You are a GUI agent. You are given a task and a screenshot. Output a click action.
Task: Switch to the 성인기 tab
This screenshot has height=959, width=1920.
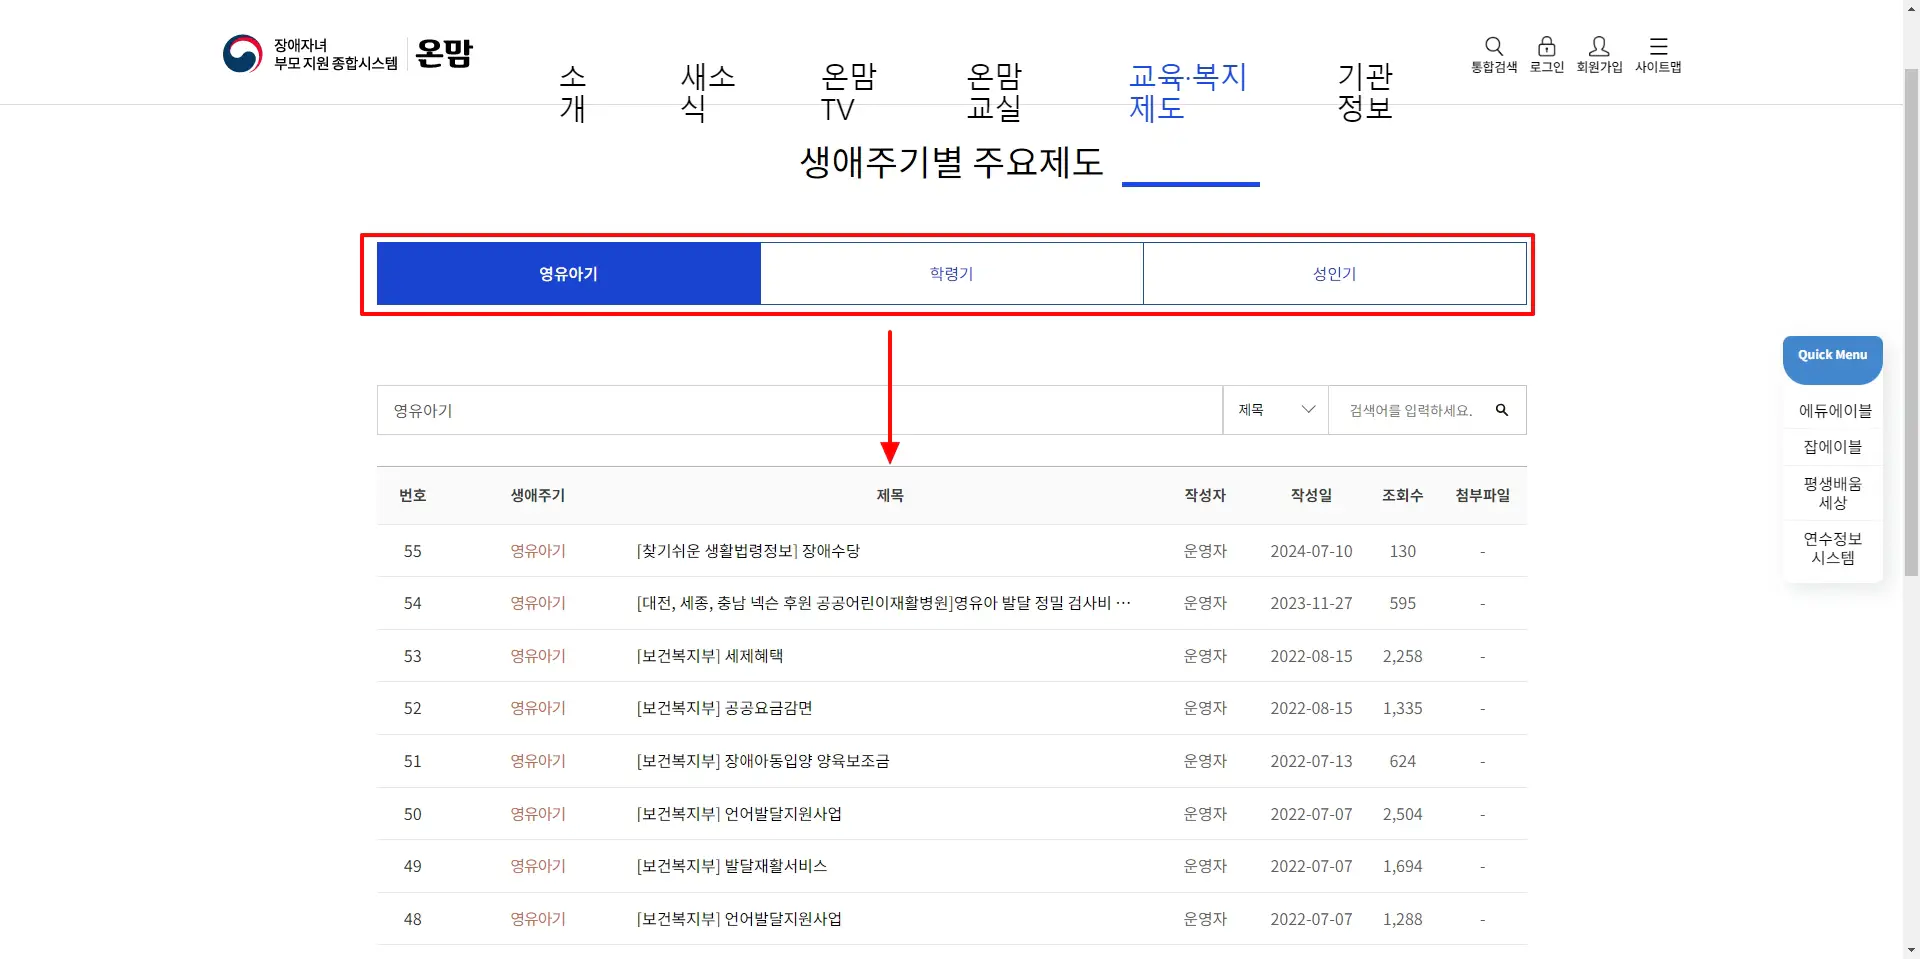pyautogui.click(x=1334, y=273)
